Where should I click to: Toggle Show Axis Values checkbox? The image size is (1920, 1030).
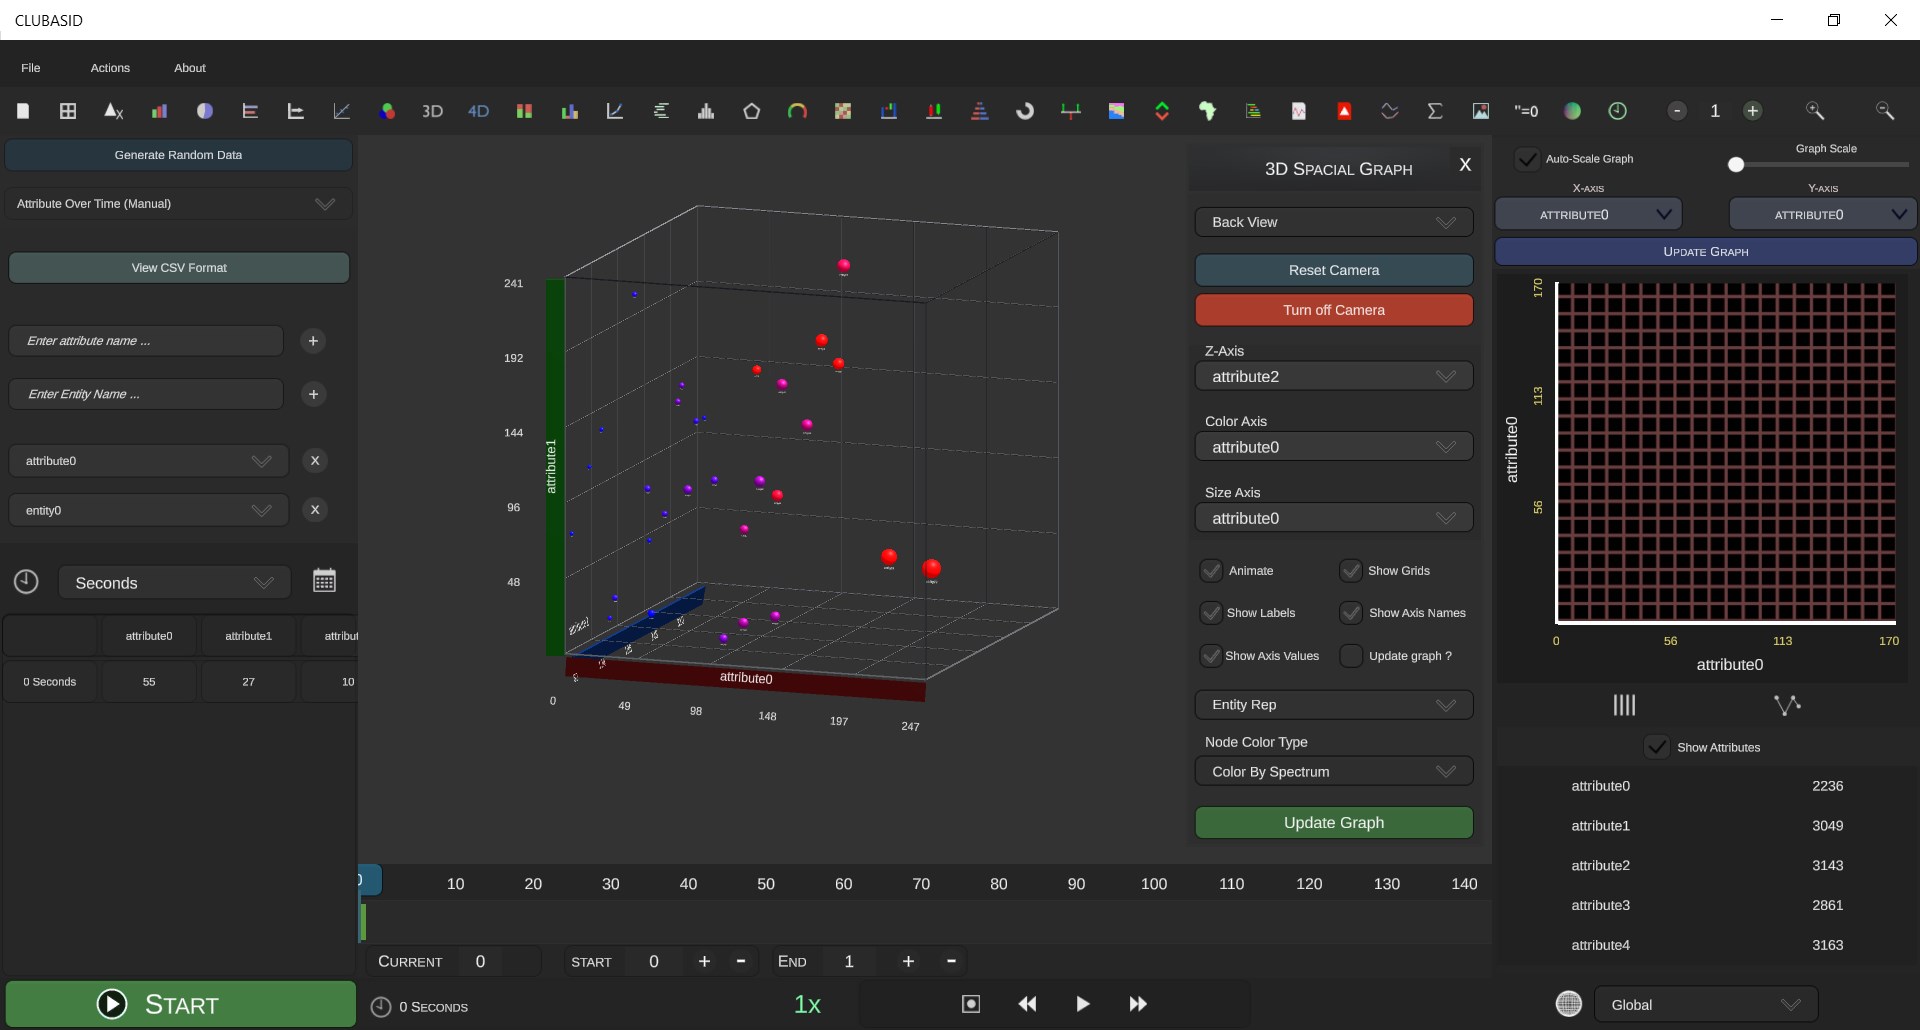[x=1211, y=656]
